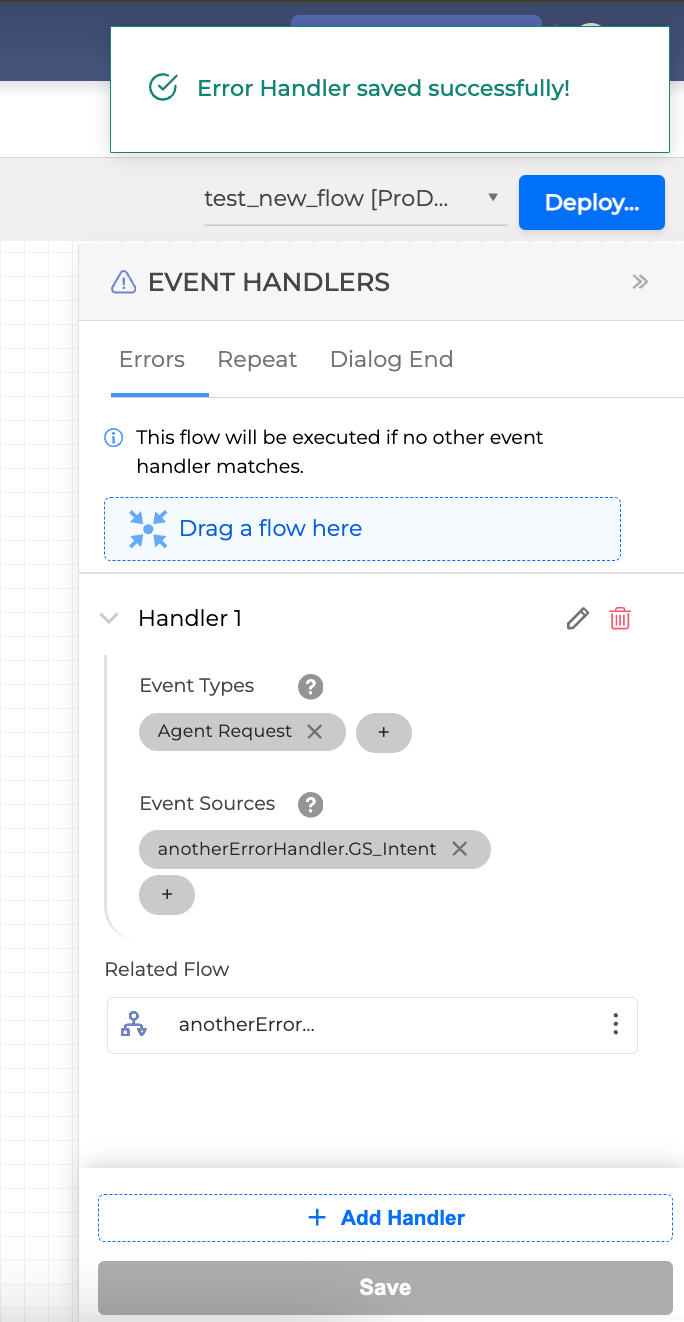684x1322 pixels.
Task: Click the Event Types help question mark
Action: point(311,687)
